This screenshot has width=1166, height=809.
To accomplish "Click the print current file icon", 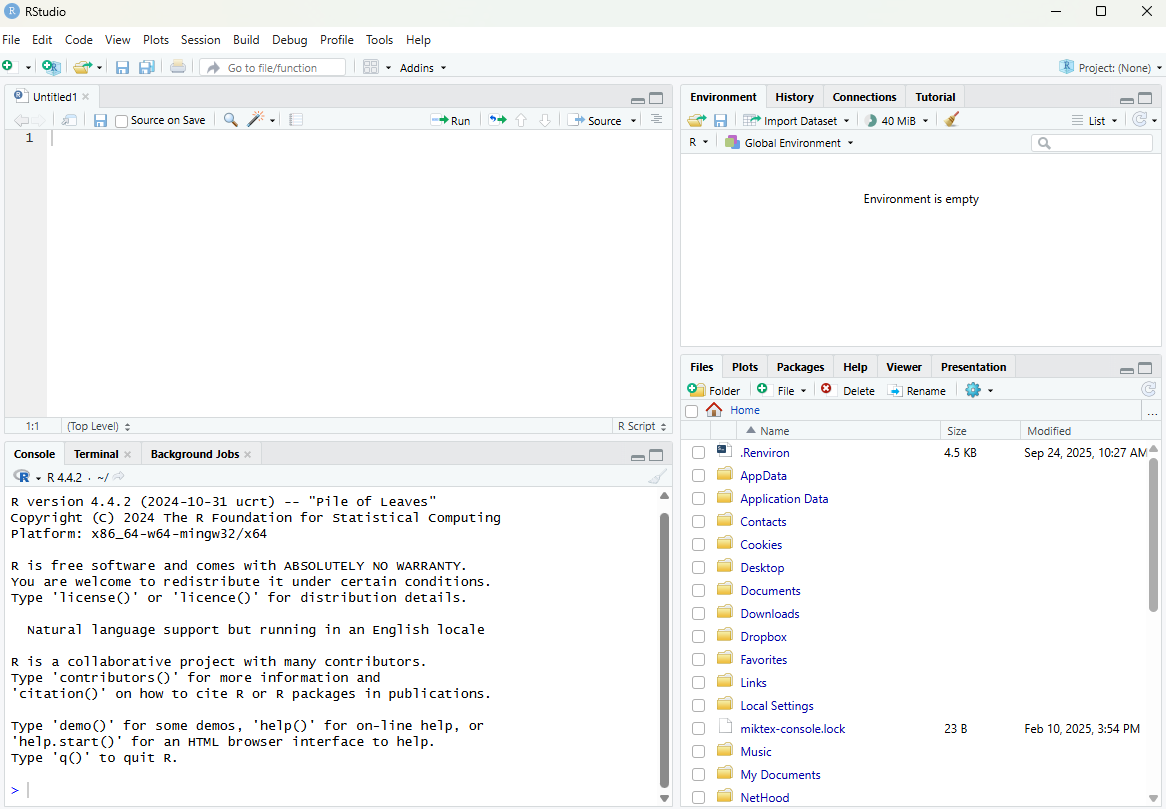I will pos(177,67).
